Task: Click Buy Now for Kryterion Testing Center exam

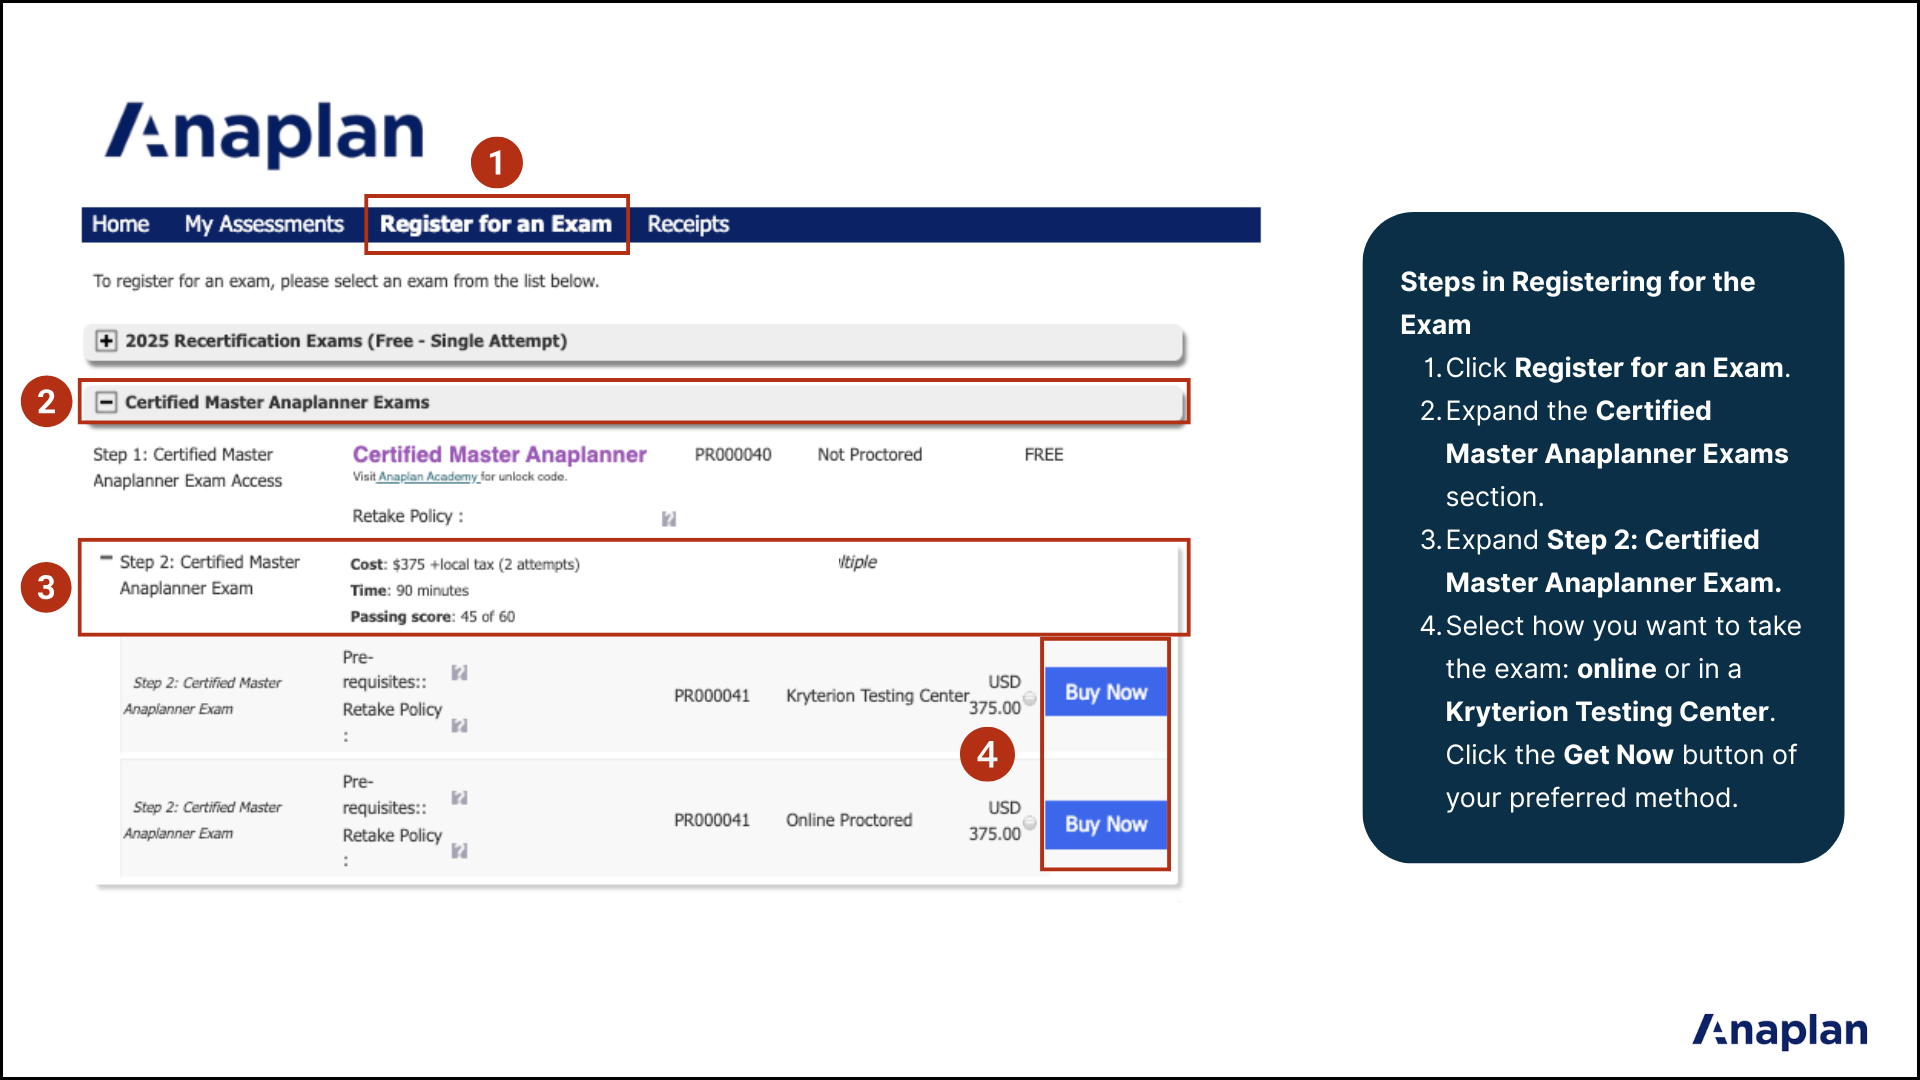Action: [1106, 692]
